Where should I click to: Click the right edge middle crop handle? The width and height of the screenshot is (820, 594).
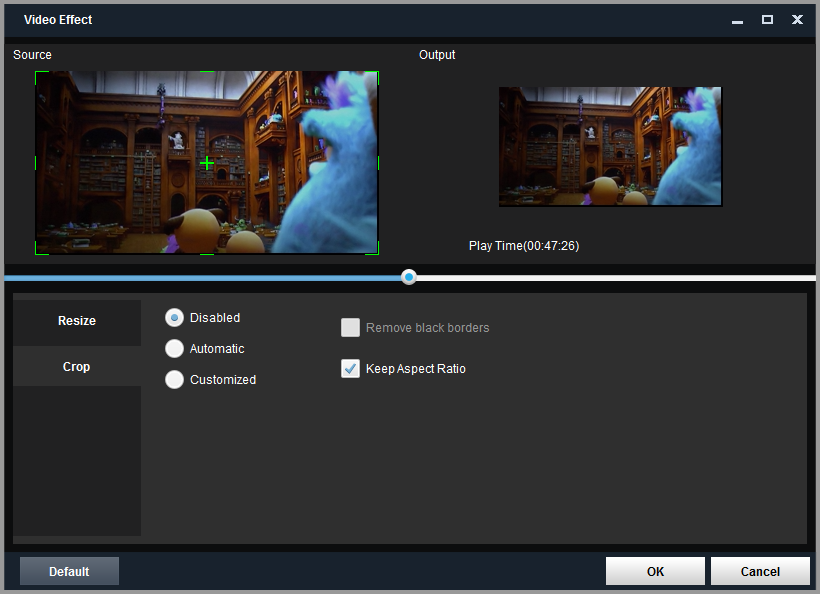coord(378,162)
